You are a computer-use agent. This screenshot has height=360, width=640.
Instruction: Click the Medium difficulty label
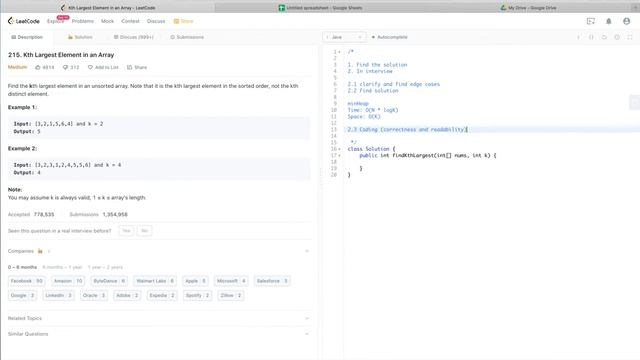point(17,67)
